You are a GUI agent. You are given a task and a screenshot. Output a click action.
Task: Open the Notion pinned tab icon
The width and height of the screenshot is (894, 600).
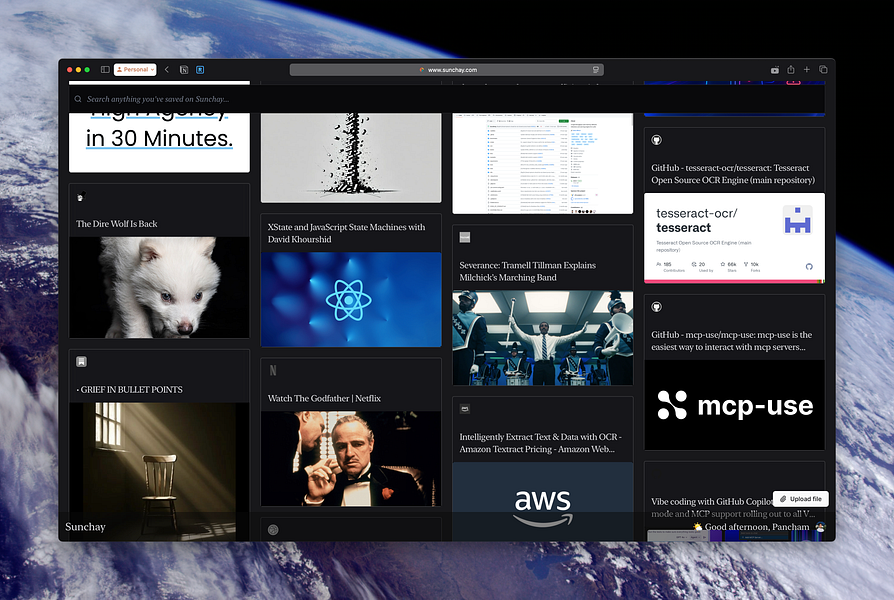184,70
